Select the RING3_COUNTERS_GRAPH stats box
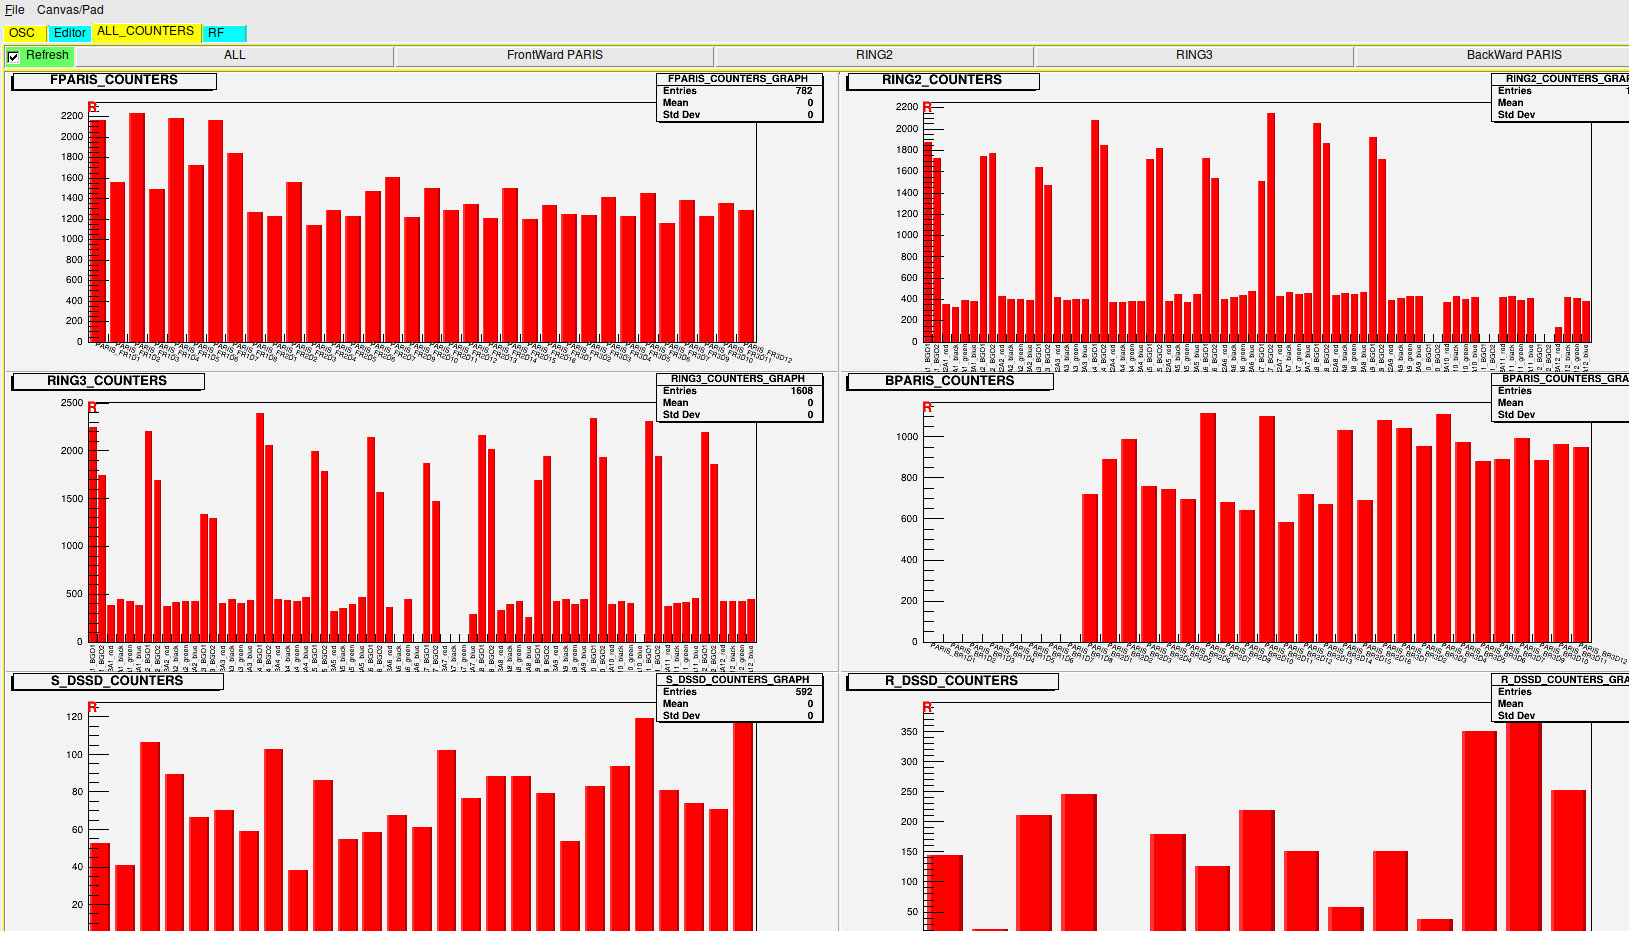The image size is (1629, 931). click(x=739, y=397)
